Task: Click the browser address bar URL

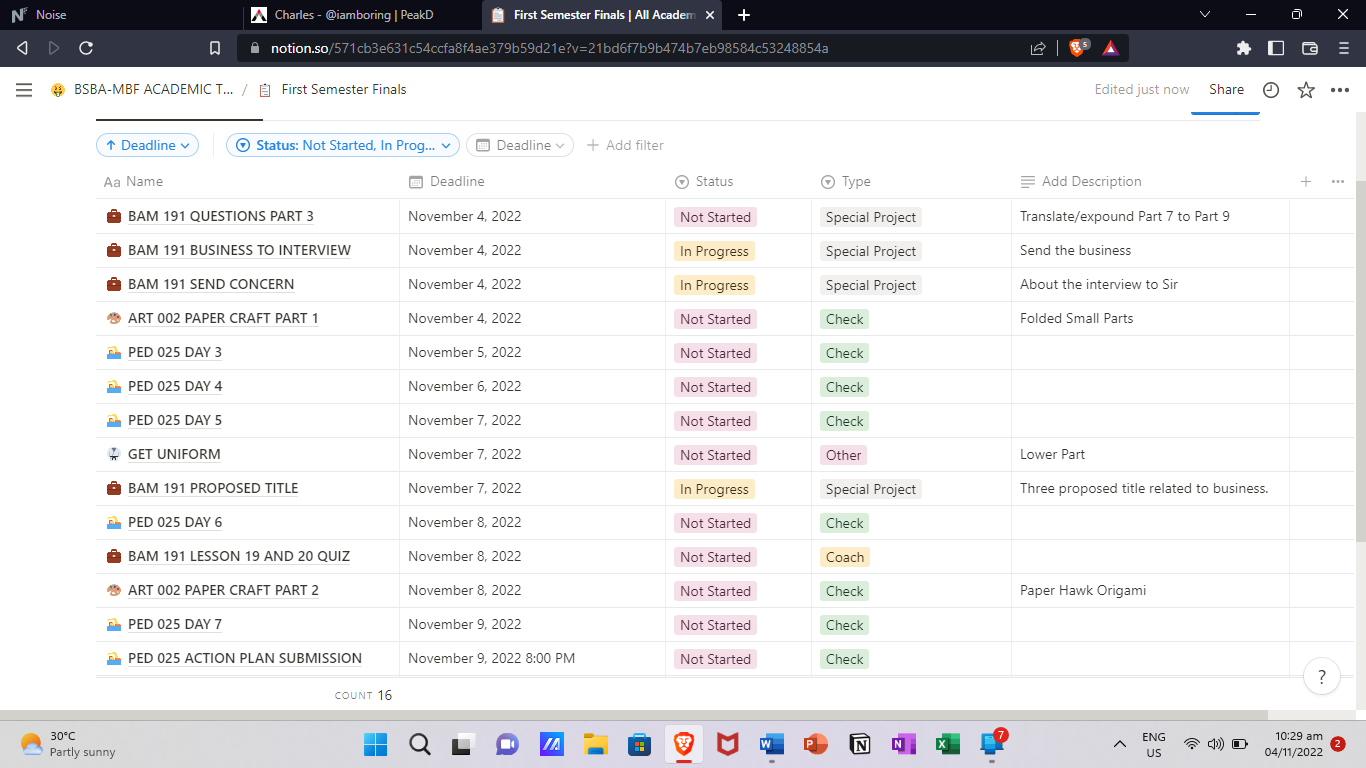Action: pyautogui.click(x=549, y=48)
